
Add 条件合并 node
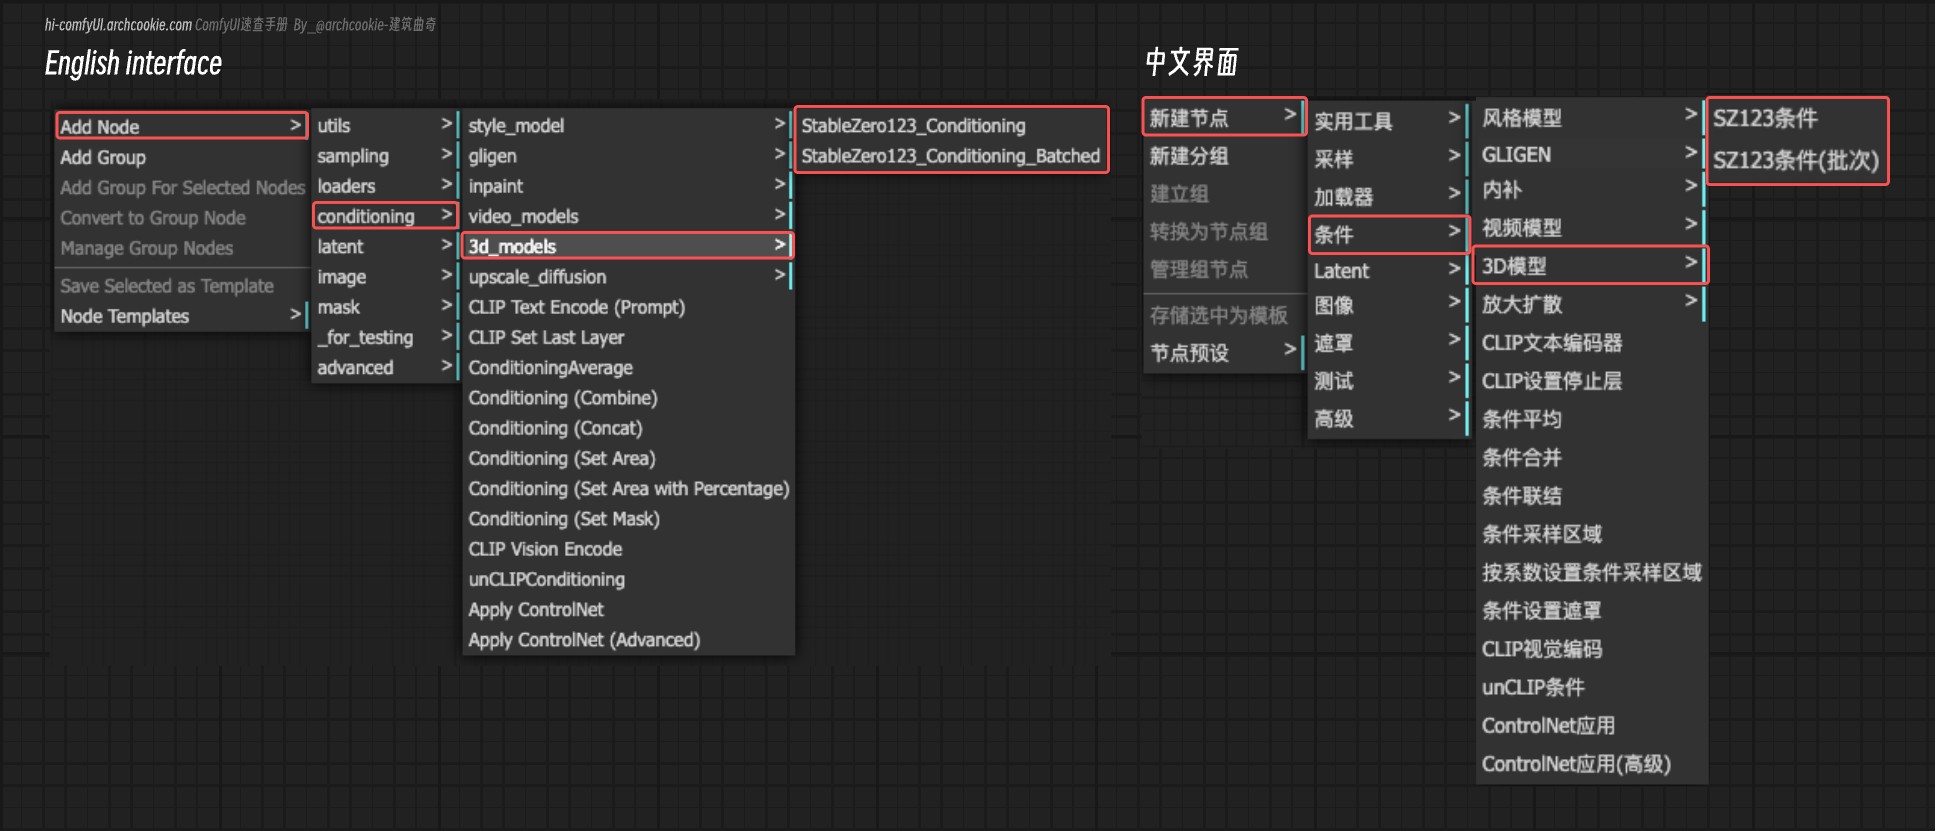click(x=1590, y=457)
